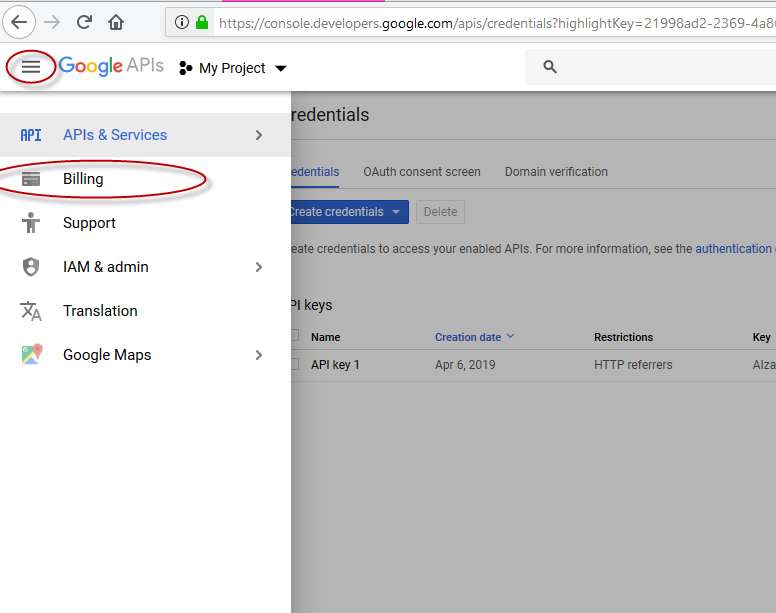
Task: Click the Google APIs logo
Action: [111, 66]
